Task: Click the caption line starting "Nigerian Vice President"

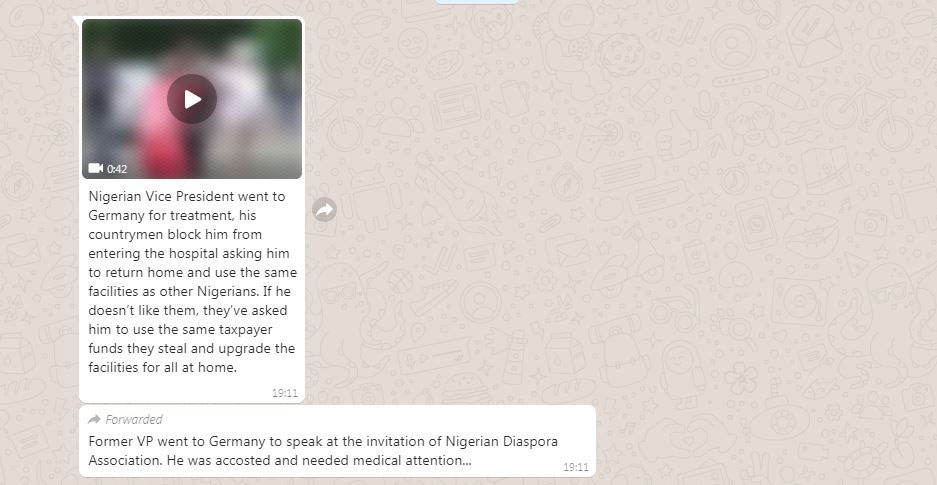Action: 186,196
